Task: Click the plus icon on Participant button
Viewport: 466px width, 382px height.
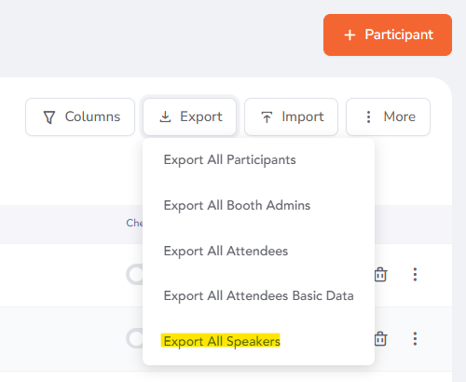Action: (x=350, y=35)
